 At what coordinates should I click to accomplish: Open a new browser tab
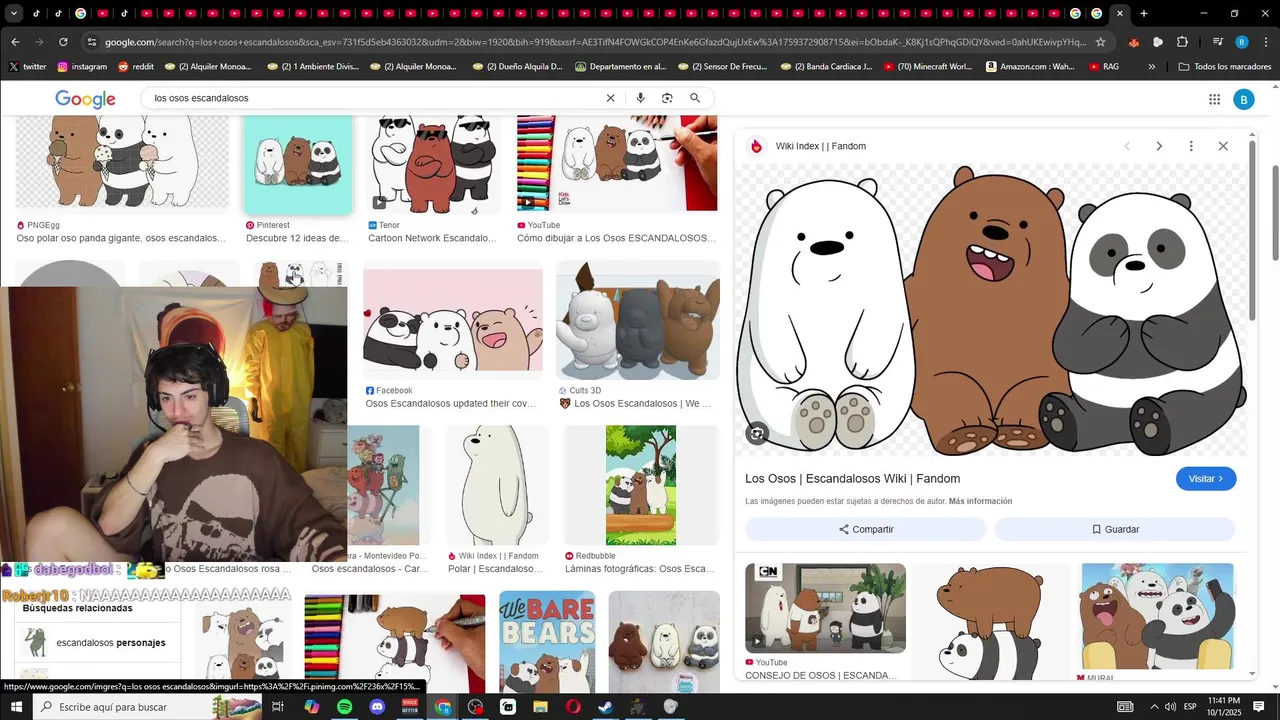[1144, 13]
